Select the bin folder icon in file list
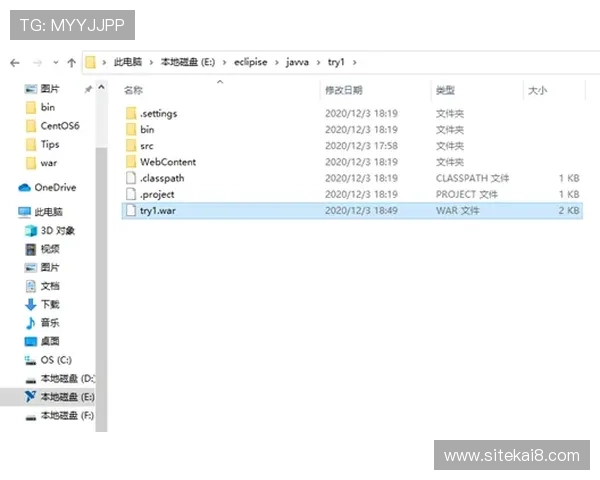Viewport: 600px width, 480px height. pyautogui.click(x=131, y=129)
